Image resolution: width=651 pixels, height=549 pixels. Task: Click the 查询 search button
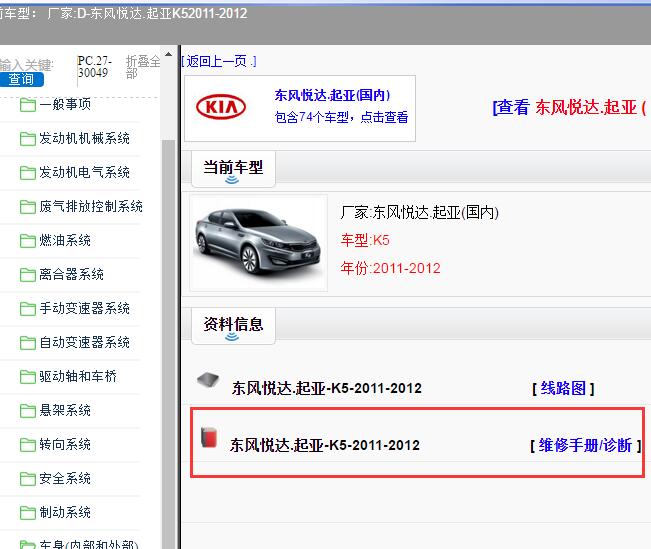point(21,79)
